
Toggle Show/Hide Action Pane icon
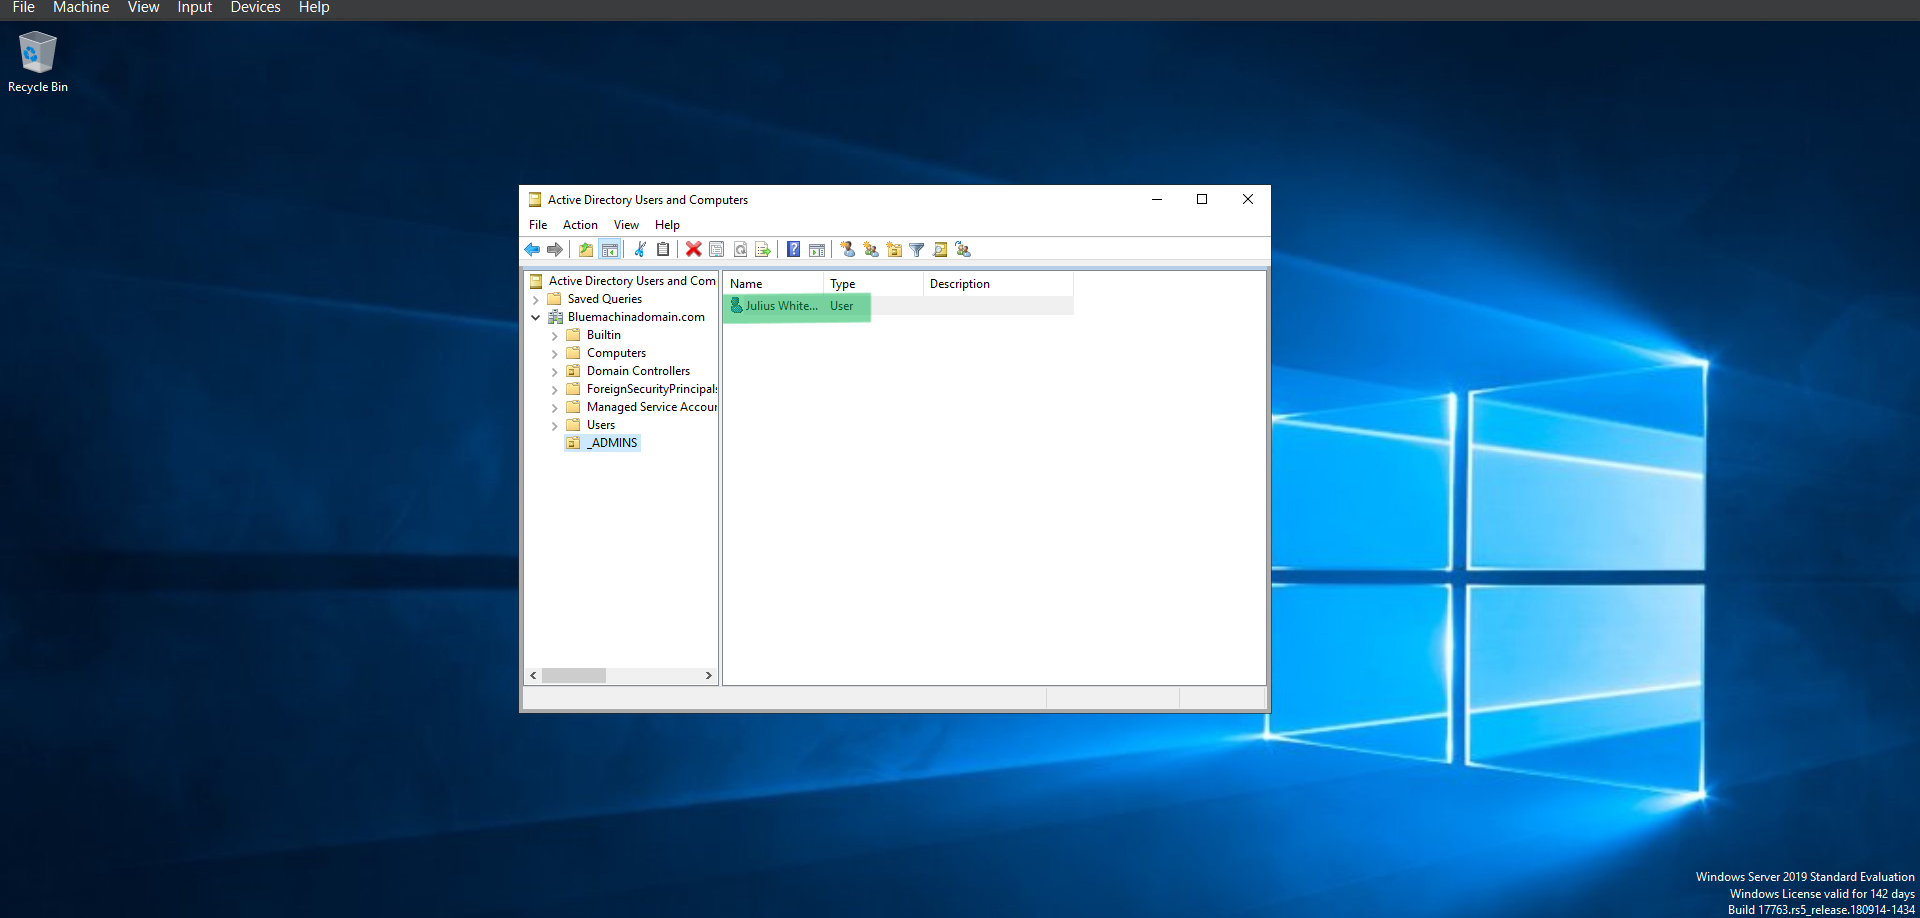[x=817, y=249]
